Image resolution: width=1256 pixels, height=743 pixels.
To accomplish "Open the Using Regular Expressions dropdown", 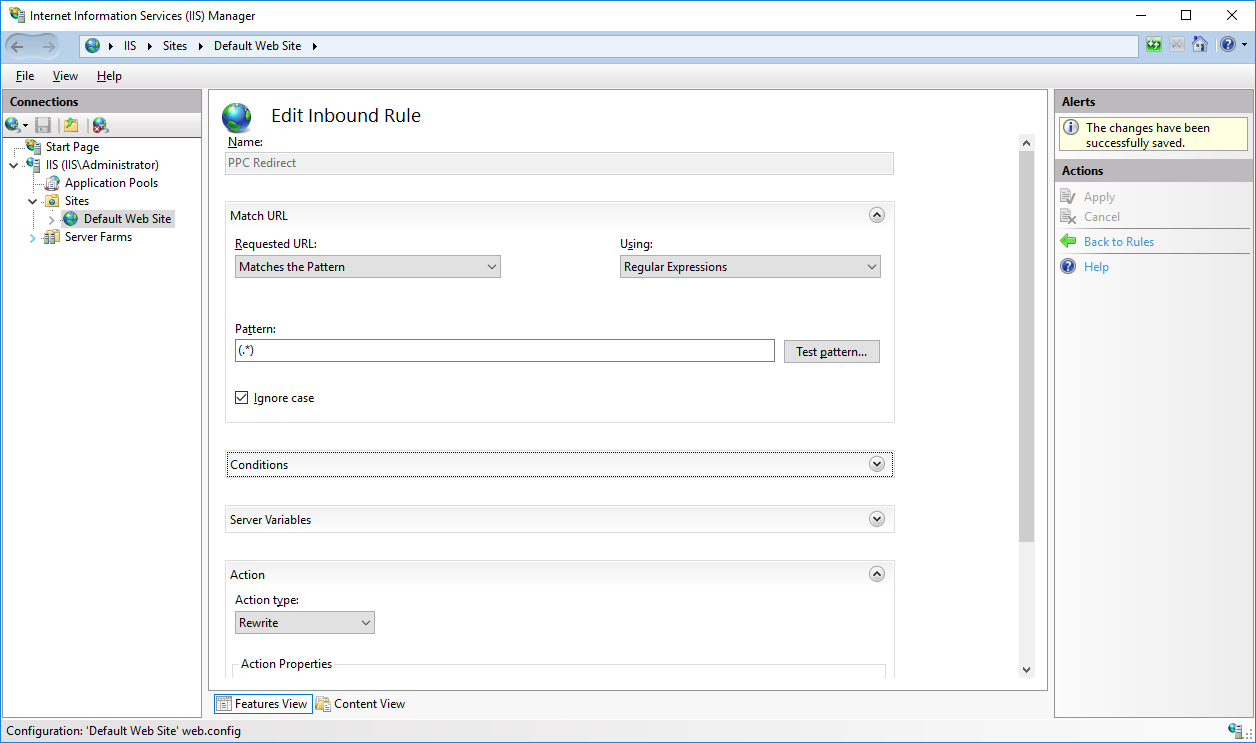I will tap(750, 267).
